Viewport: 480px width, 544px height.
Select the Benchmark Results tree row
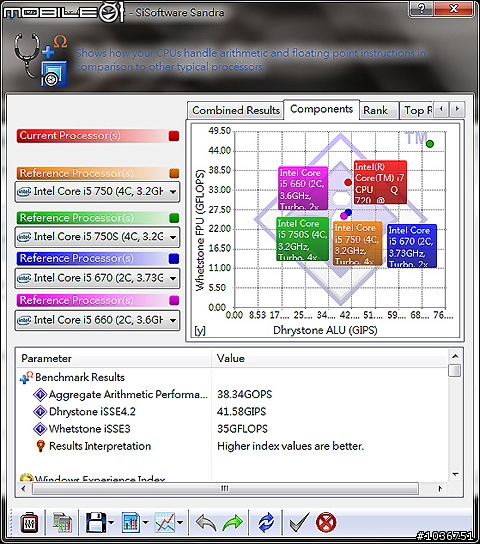(80, 377)
